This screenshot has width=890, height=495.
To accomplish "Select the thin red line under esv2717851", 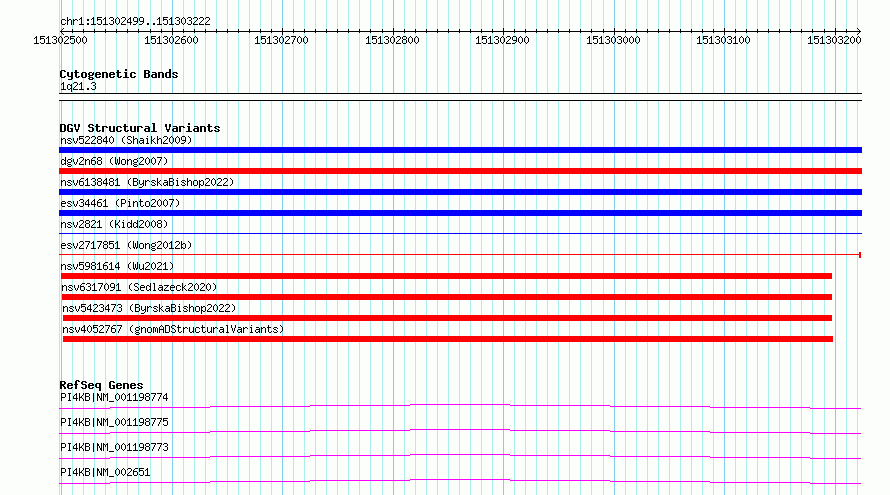I will tap(460, 254).
